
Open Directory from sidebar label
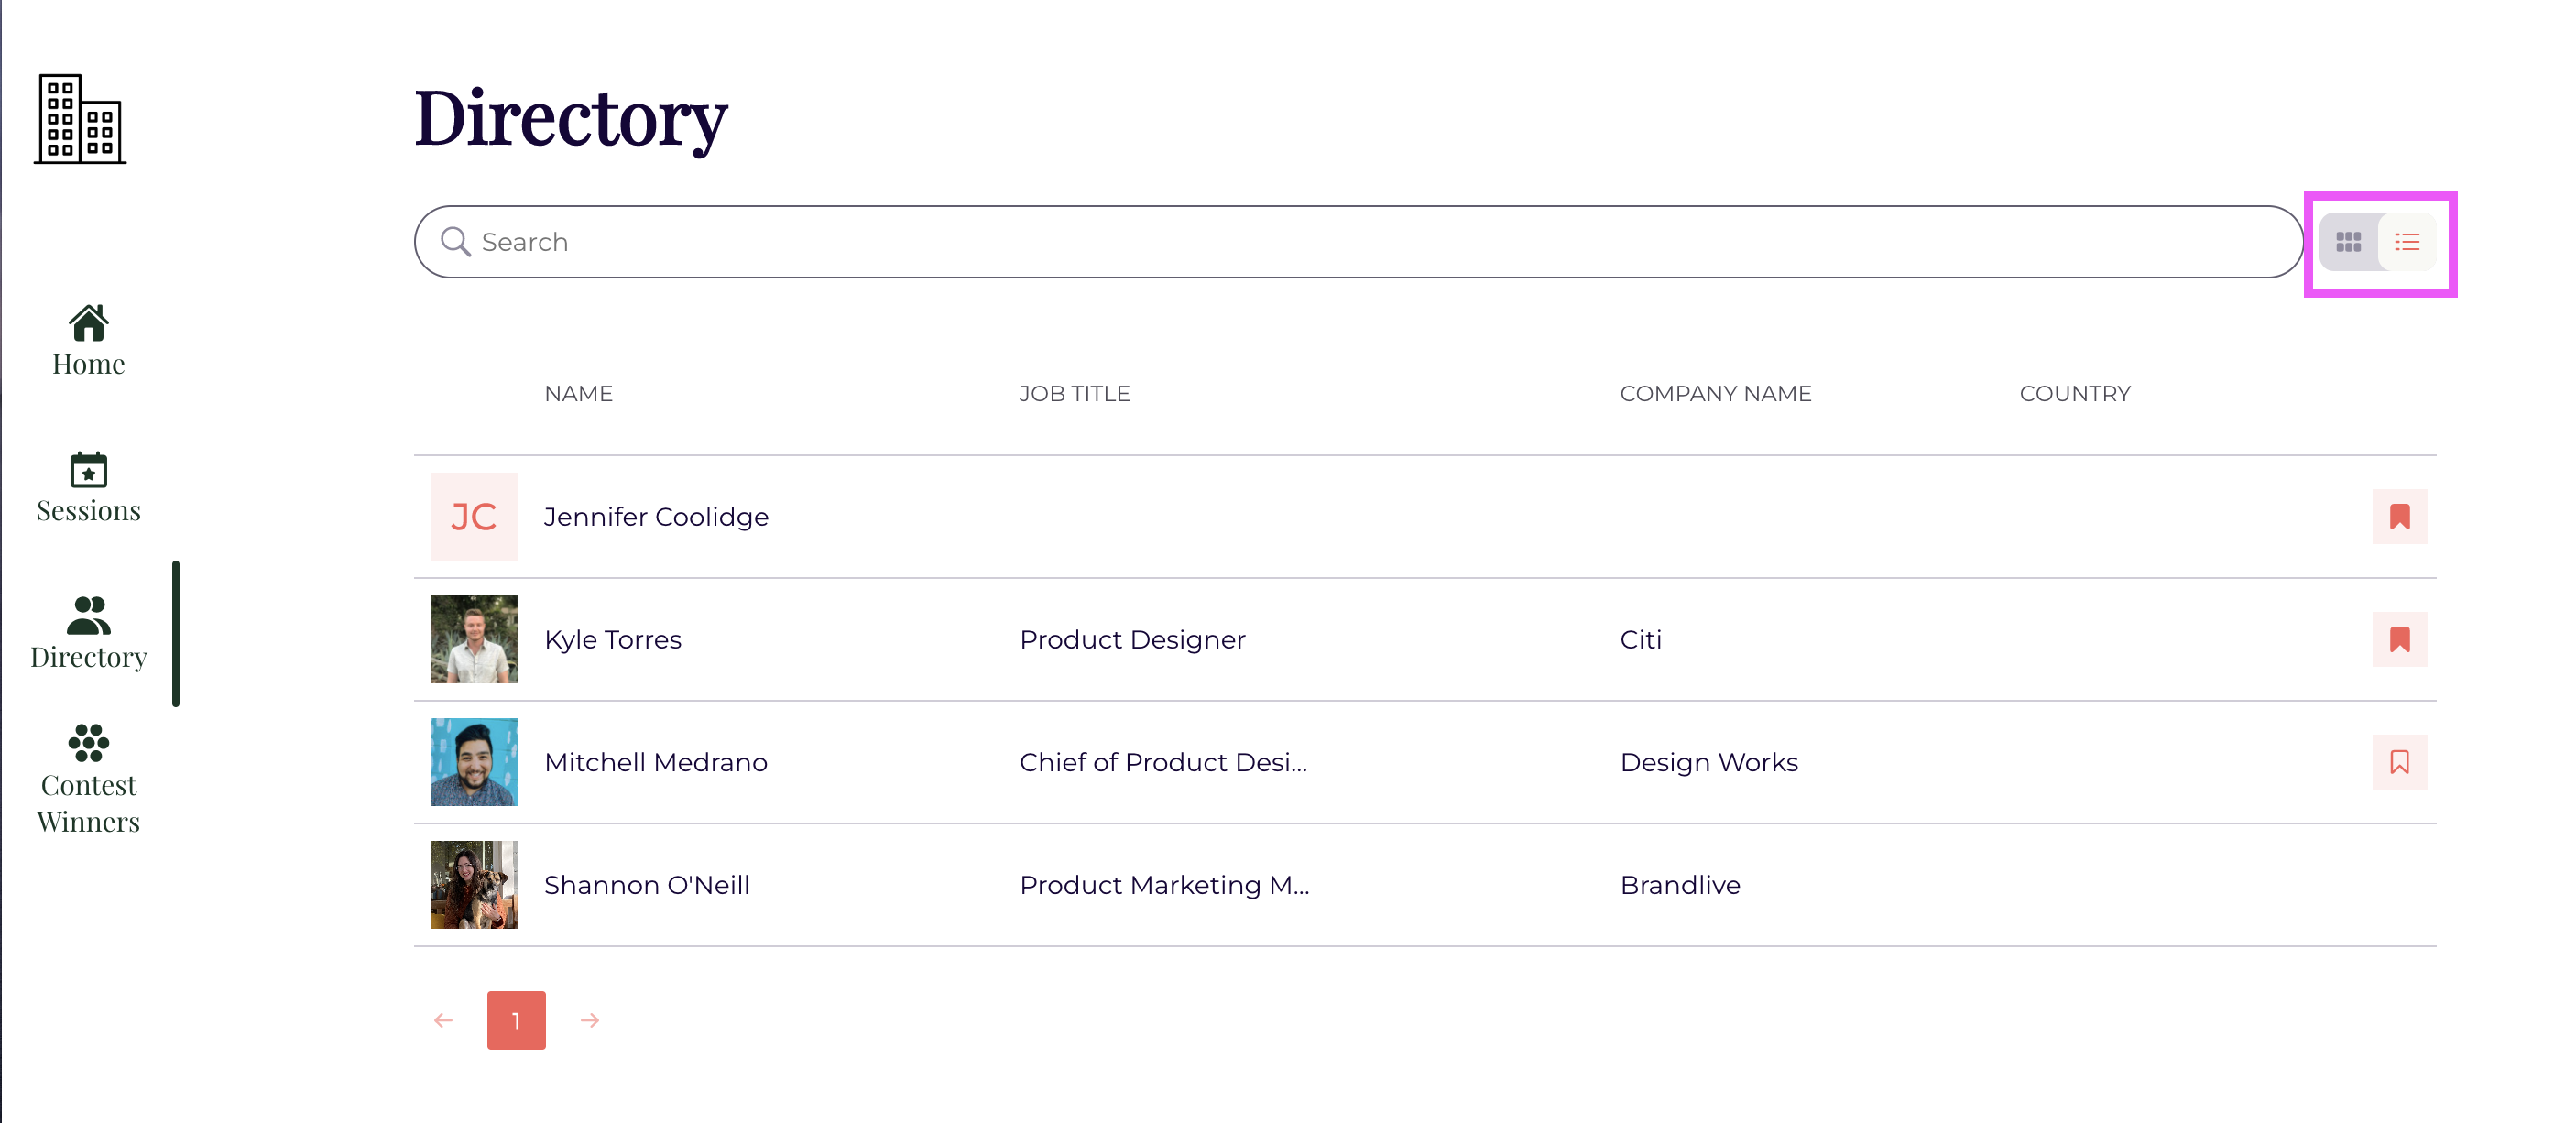88,657
